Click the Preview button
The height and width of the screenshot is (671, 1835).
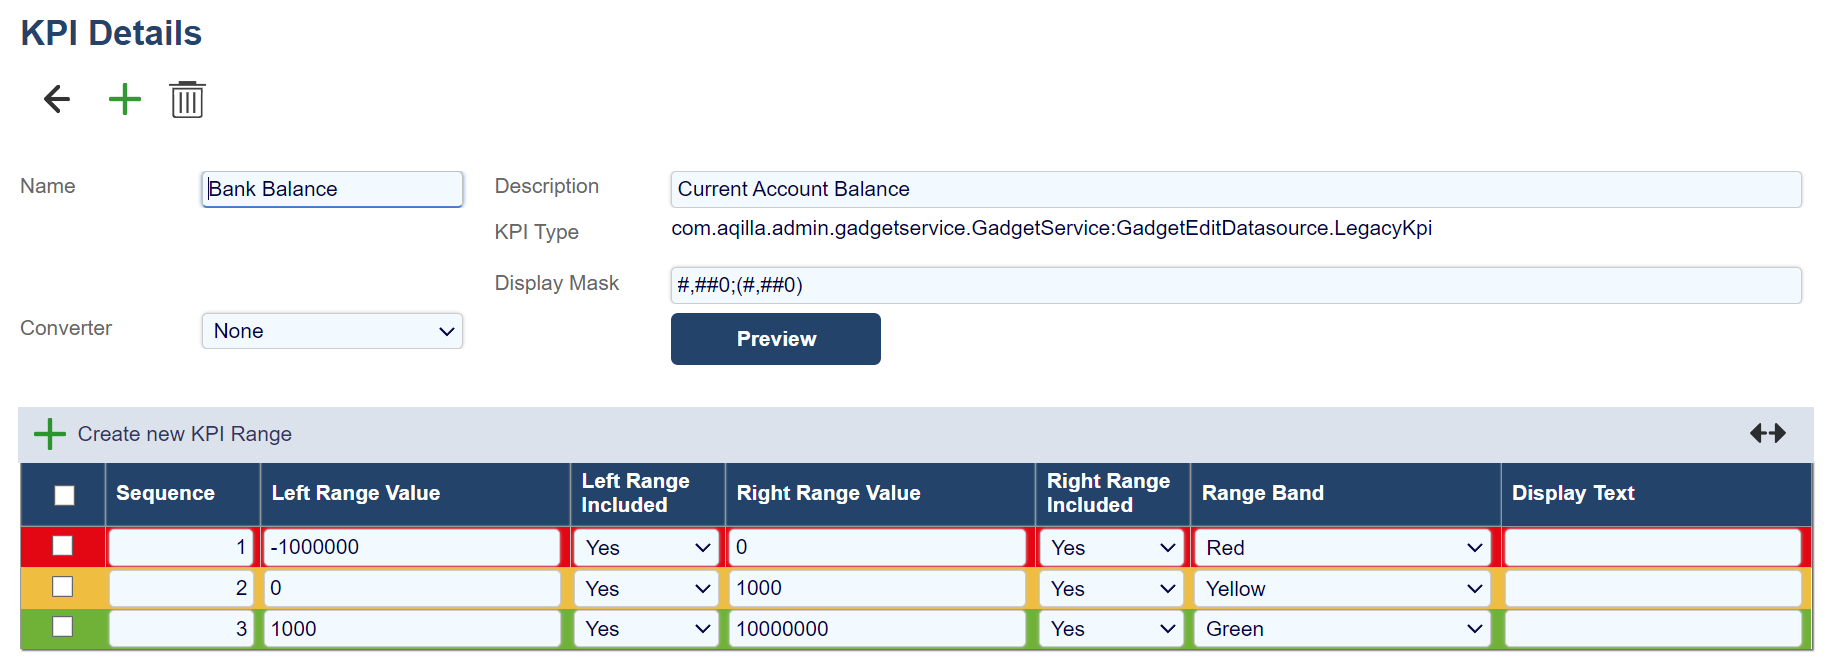tap(775, 339)
